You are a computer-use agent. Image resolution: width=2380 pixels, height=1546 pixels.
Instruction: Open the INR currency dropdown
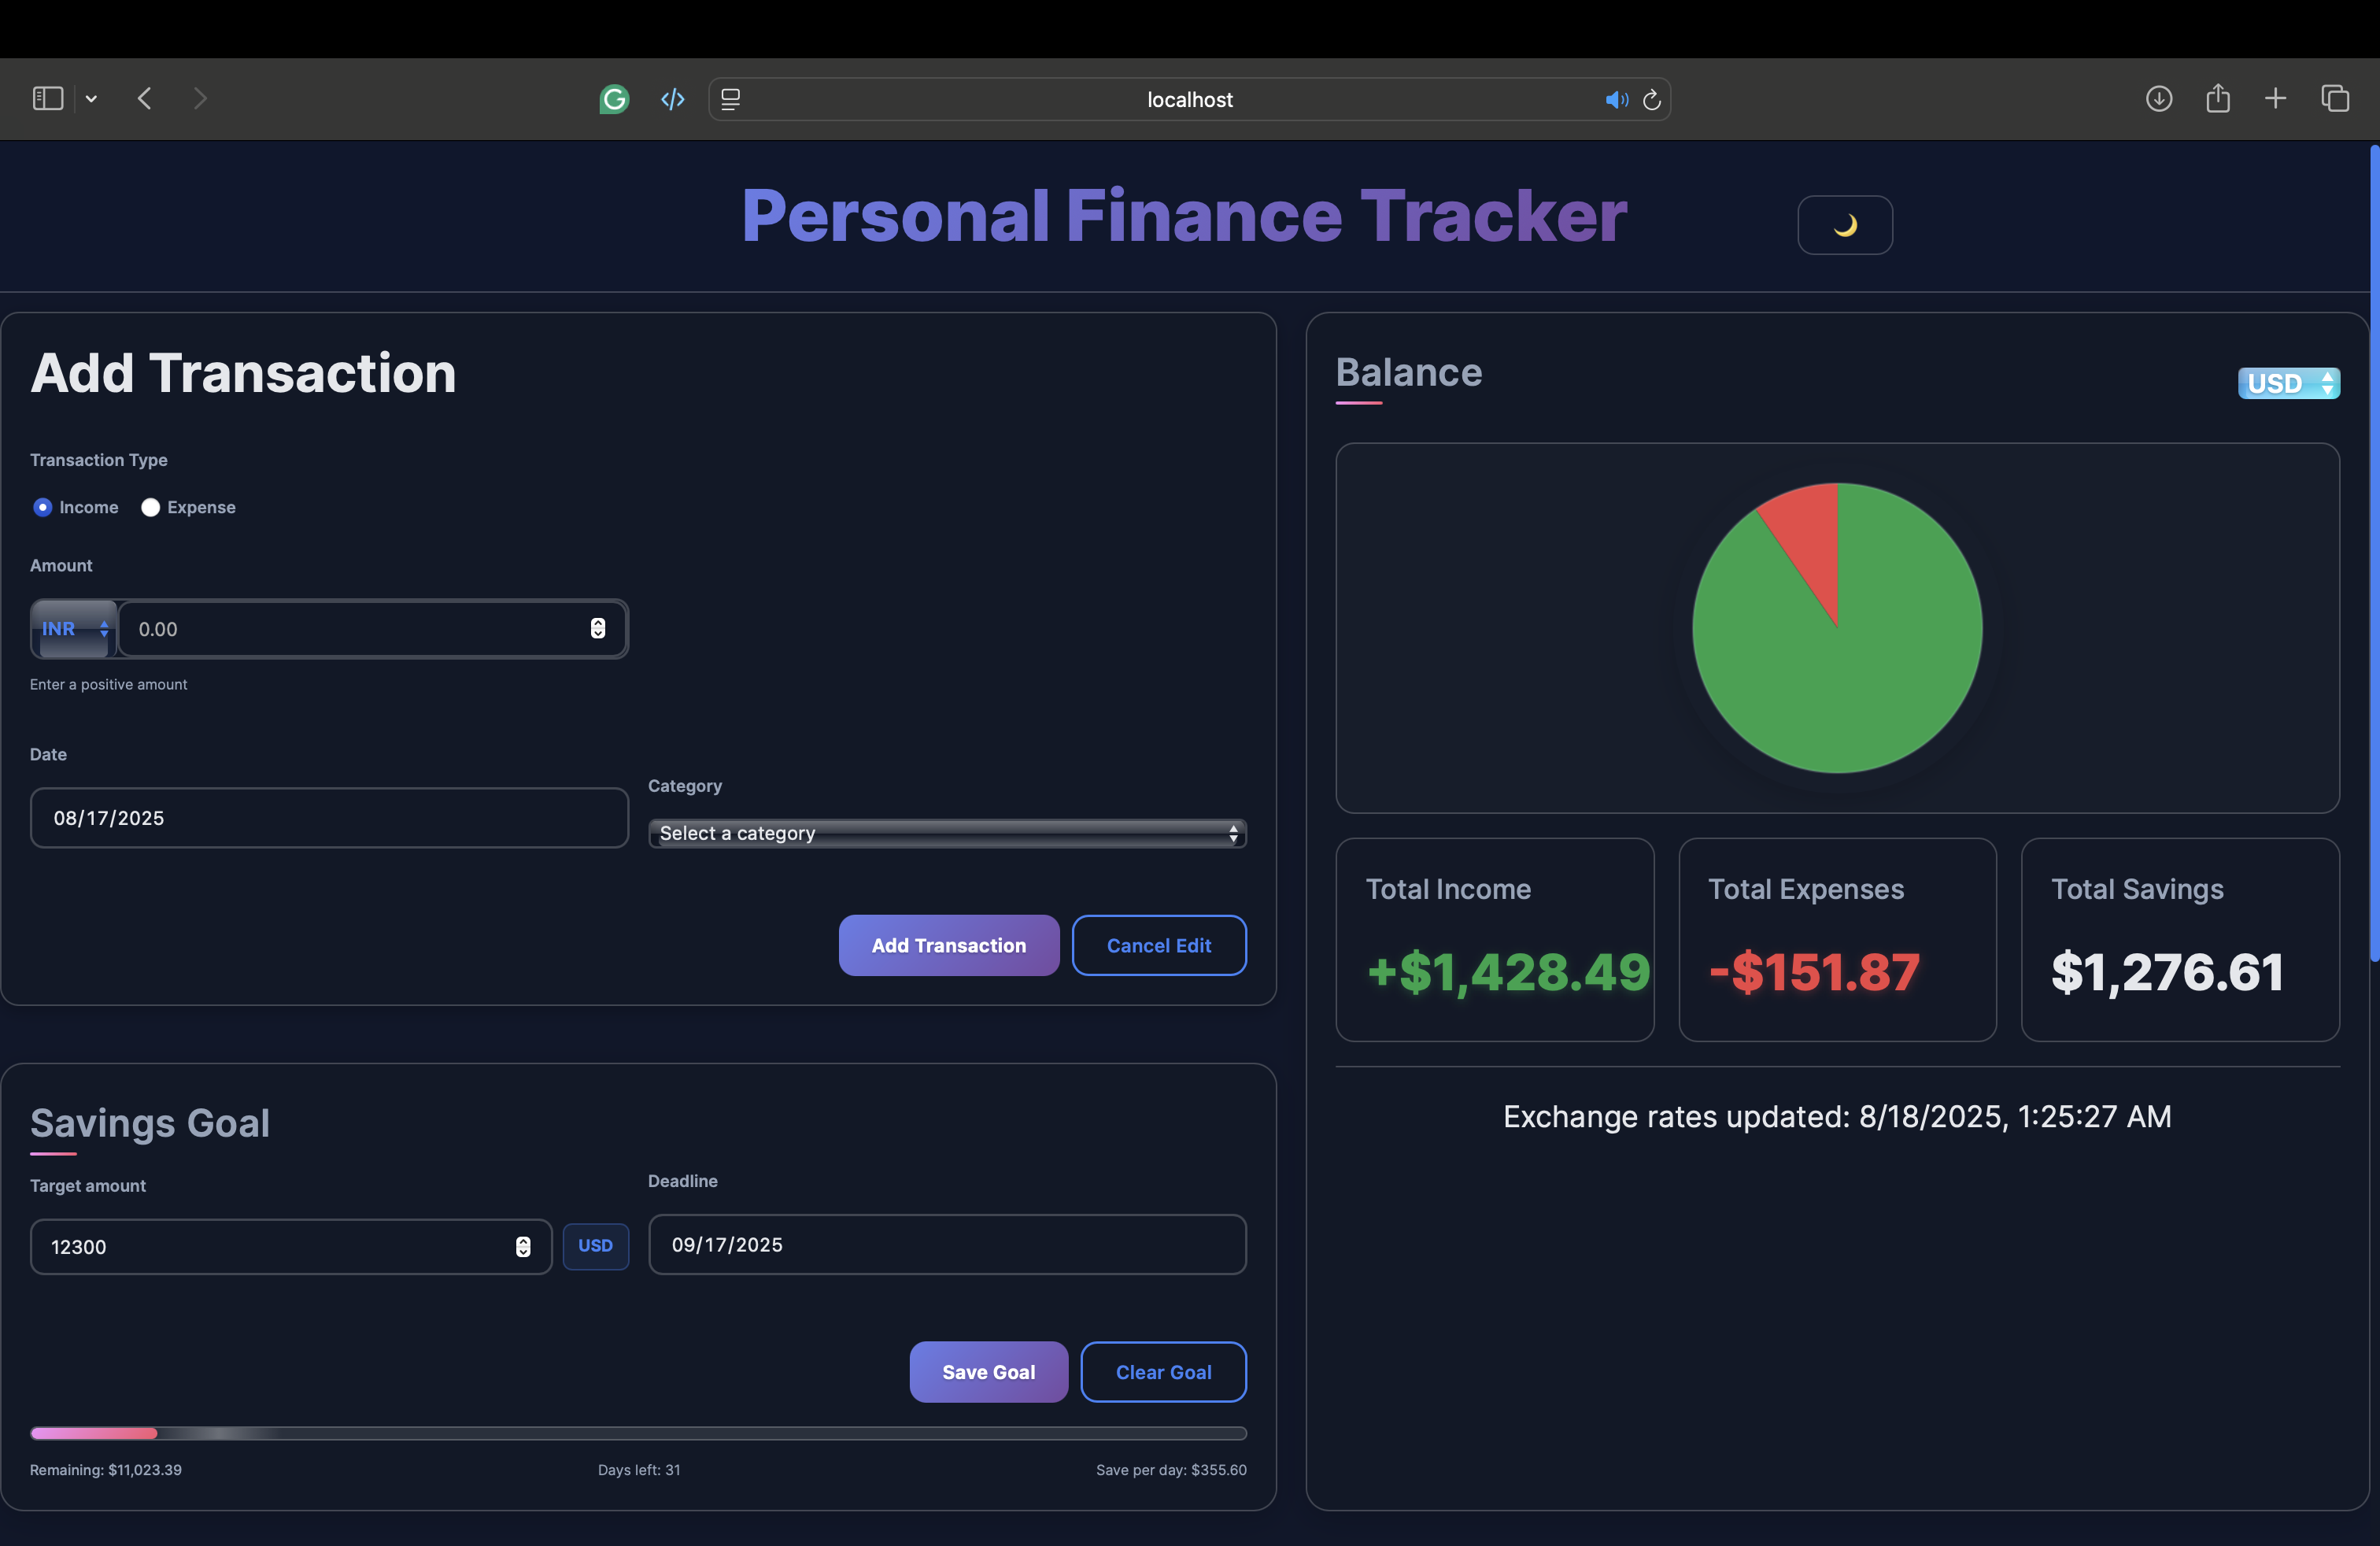point(74,629)
